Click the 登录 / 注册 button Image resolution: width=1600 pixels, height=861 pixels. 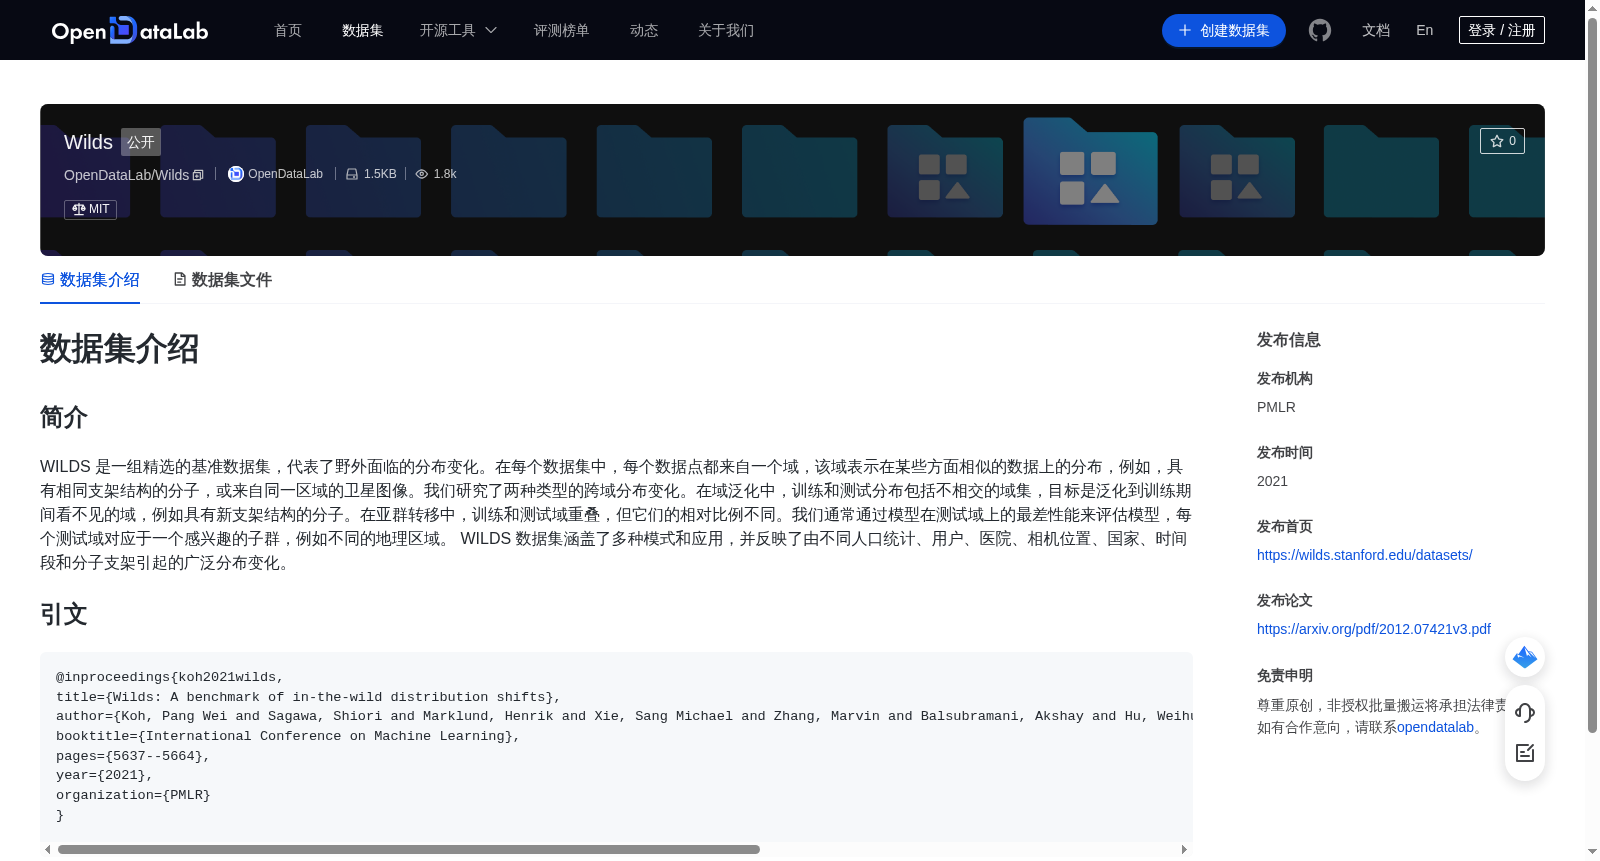pos(1502,30)
